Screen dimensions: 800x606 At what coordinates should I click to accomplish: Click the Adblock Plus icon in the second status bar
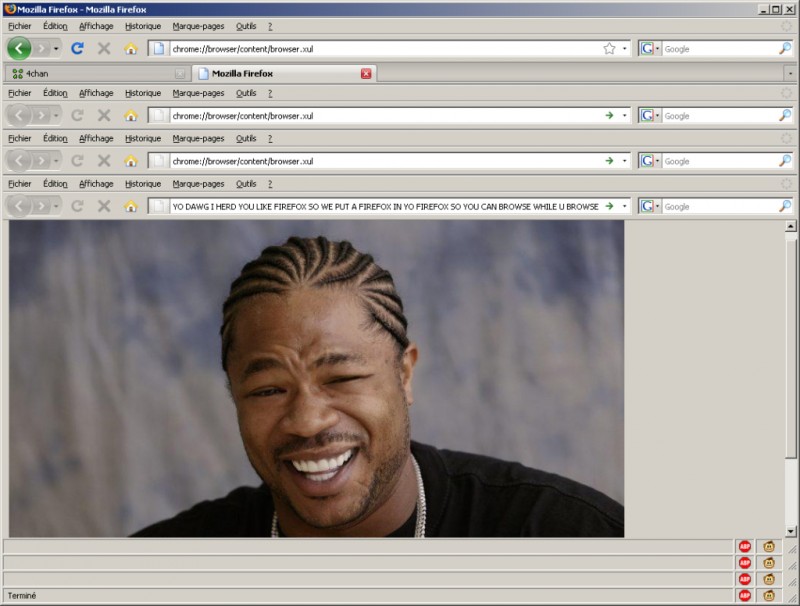pyautogui.click(x=745, y=563)
